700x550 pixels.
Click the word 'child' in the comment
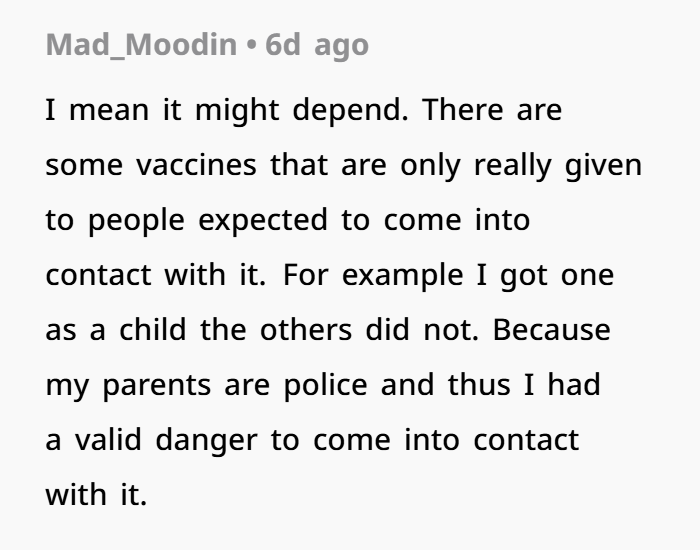pyautogui.click(x=153, y=329)
